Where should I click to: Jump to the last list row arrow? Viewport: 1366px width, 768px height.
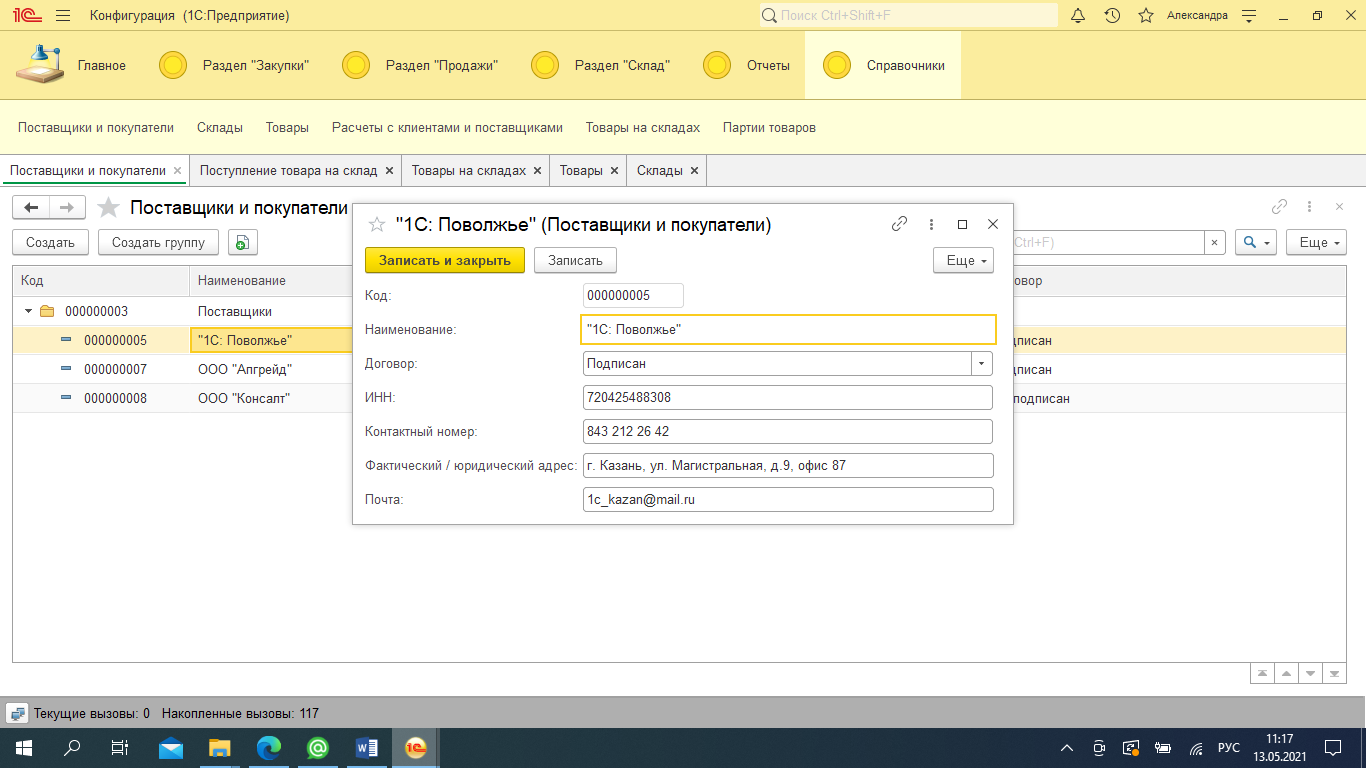(x=1333, y=673)
